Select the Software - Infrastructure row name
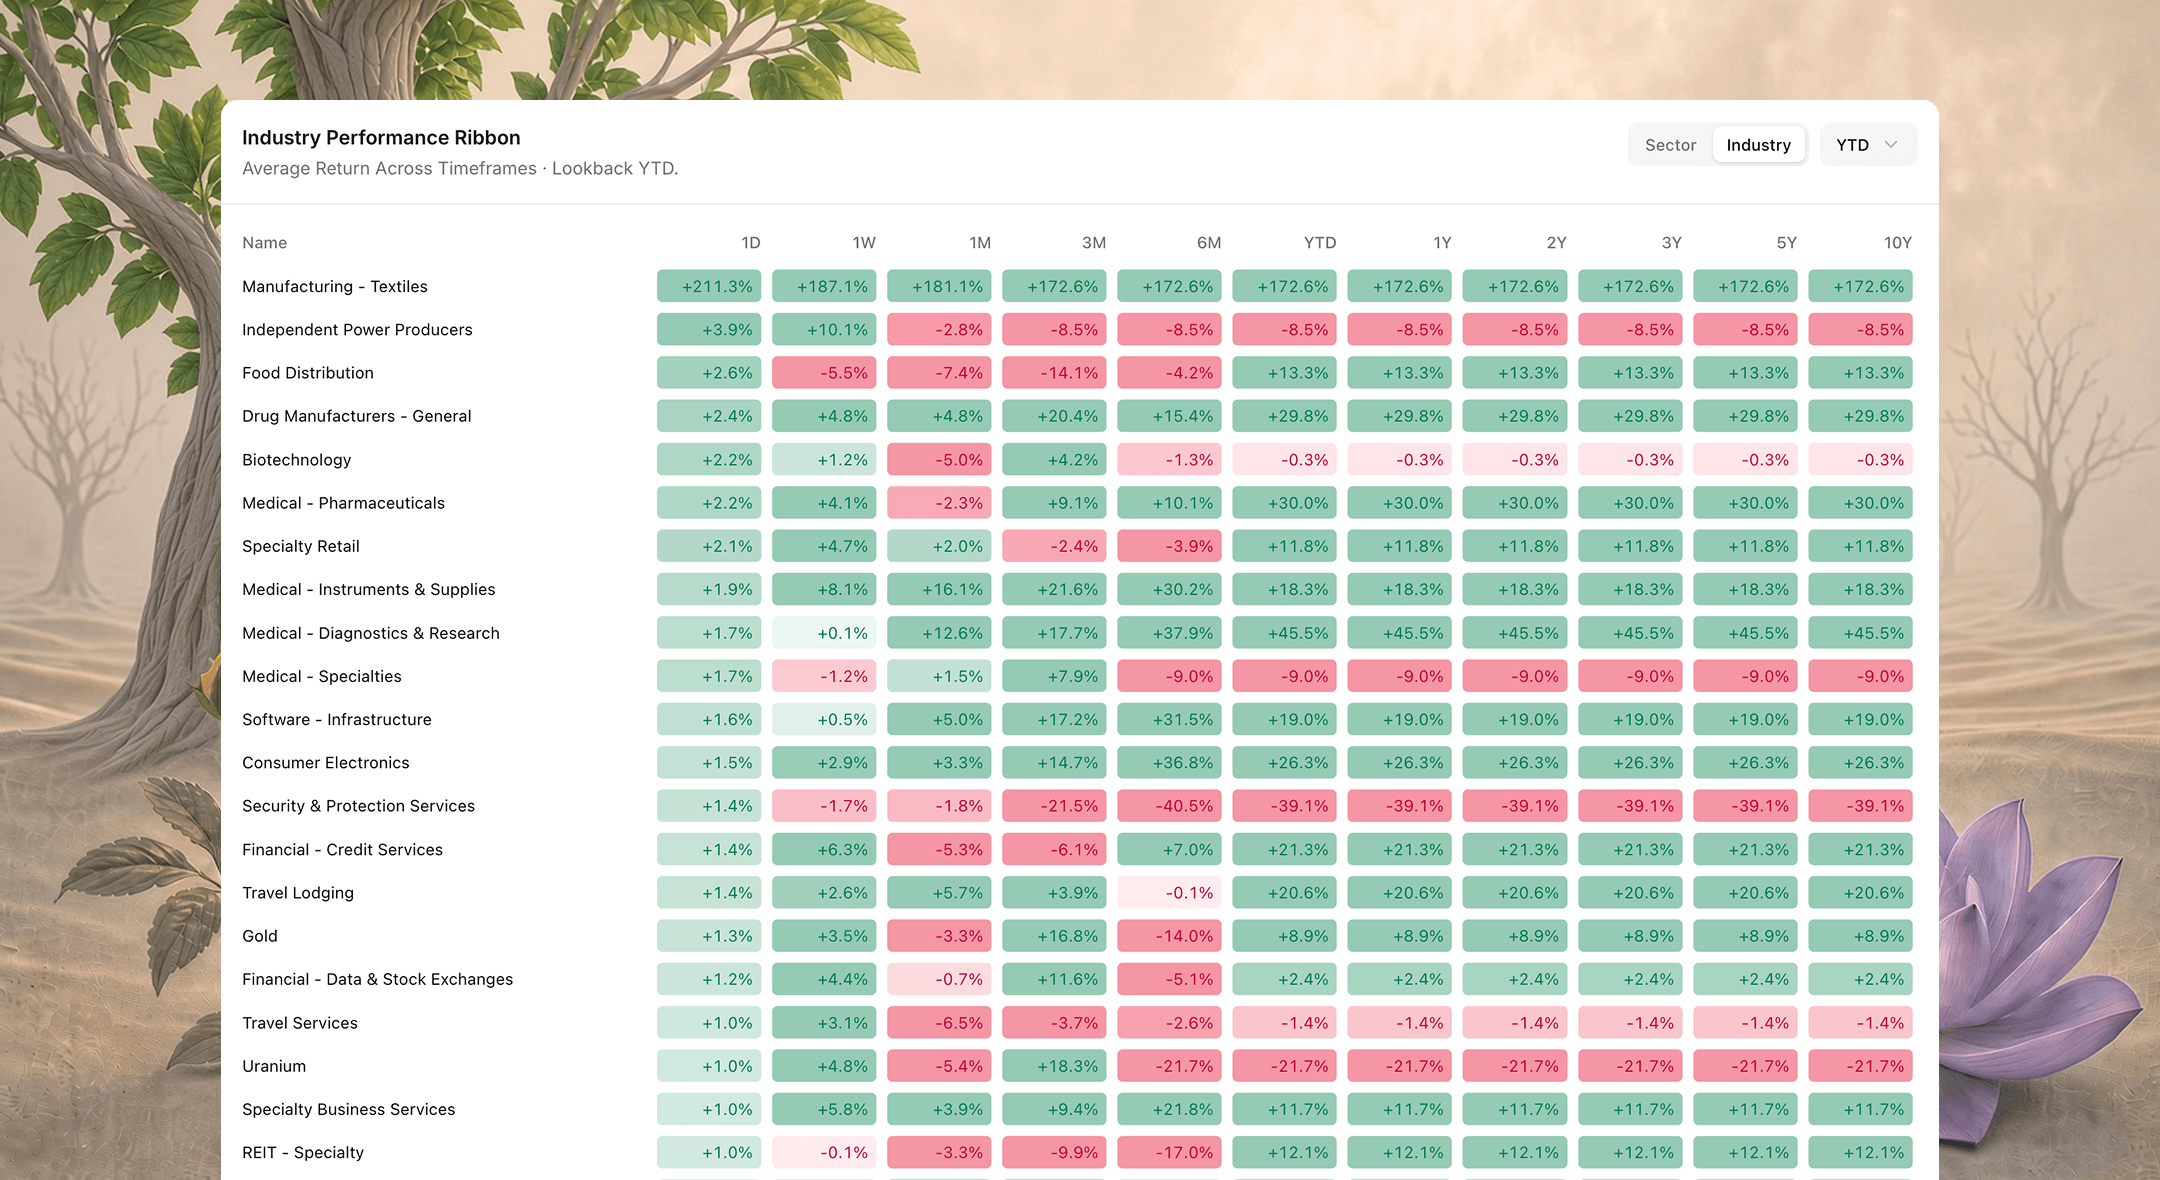Viewport: 2160px width, 1180px height. pos(337,719)
